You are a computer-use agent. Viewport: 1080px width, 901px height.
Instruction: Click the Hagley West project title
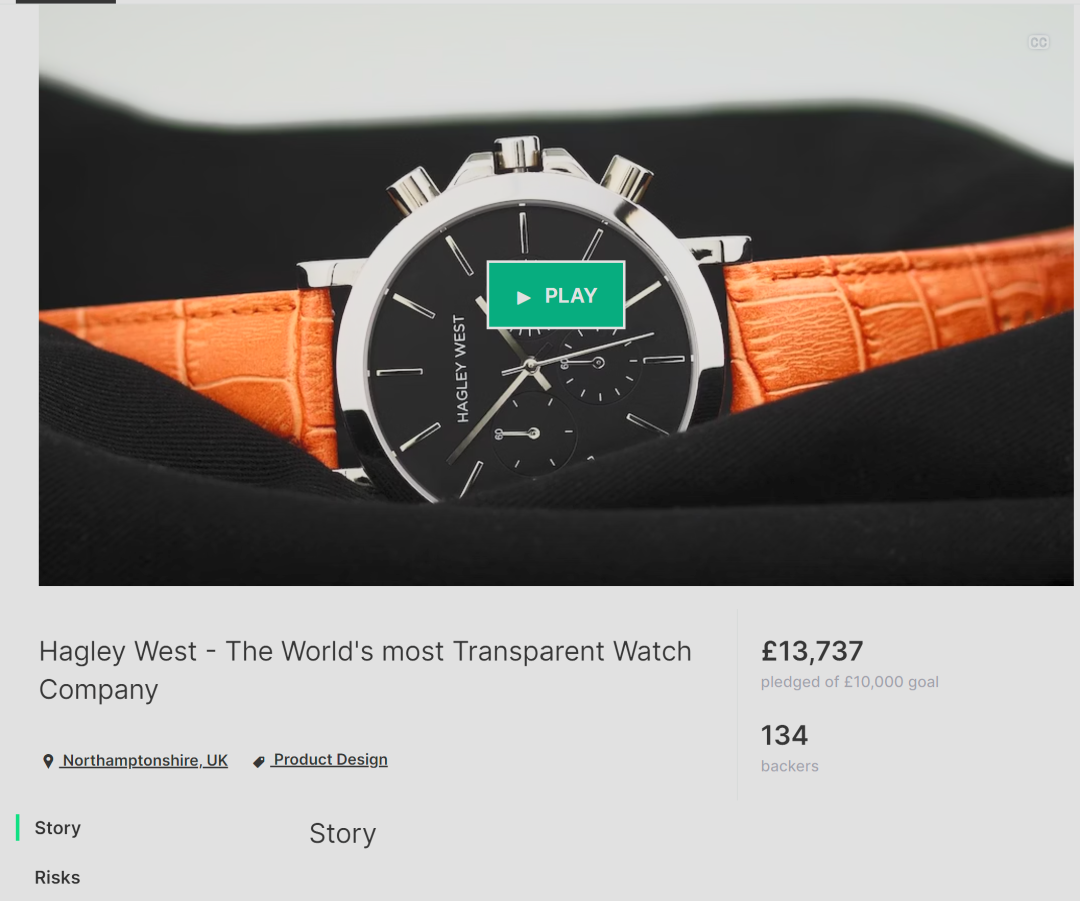[365, 670]
